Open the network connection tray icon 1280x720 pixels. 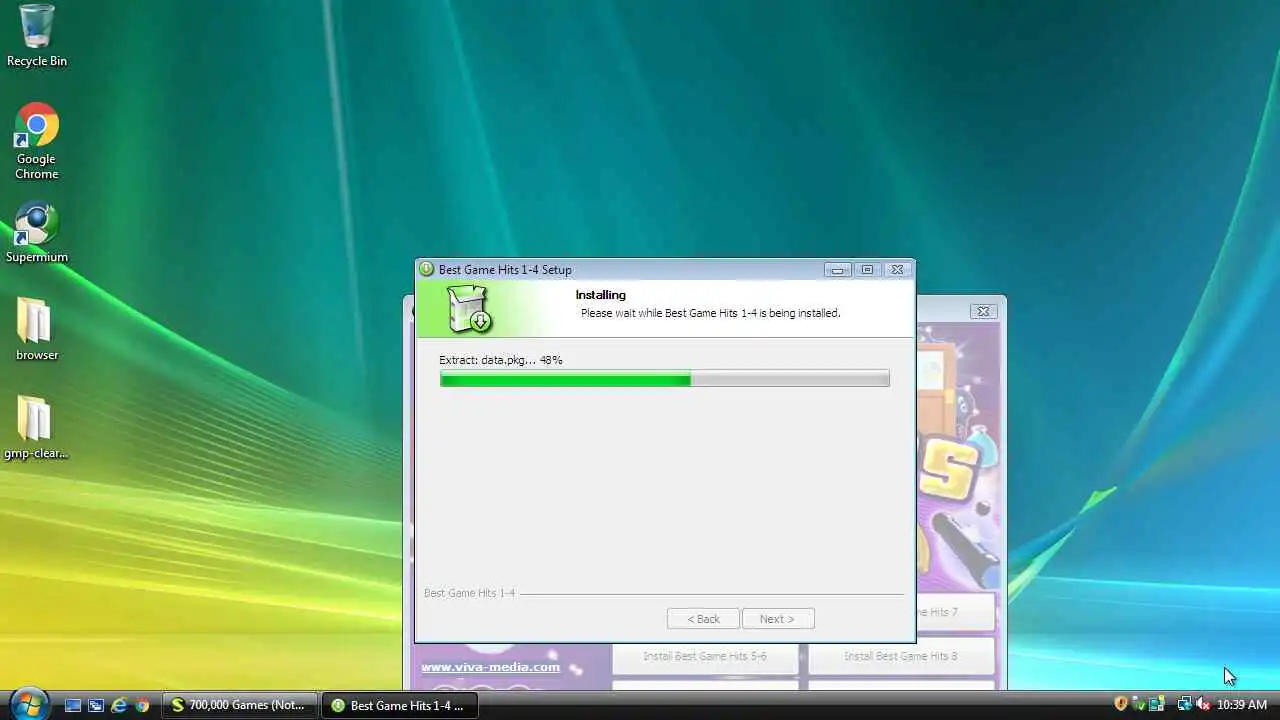coord(1185,704)
